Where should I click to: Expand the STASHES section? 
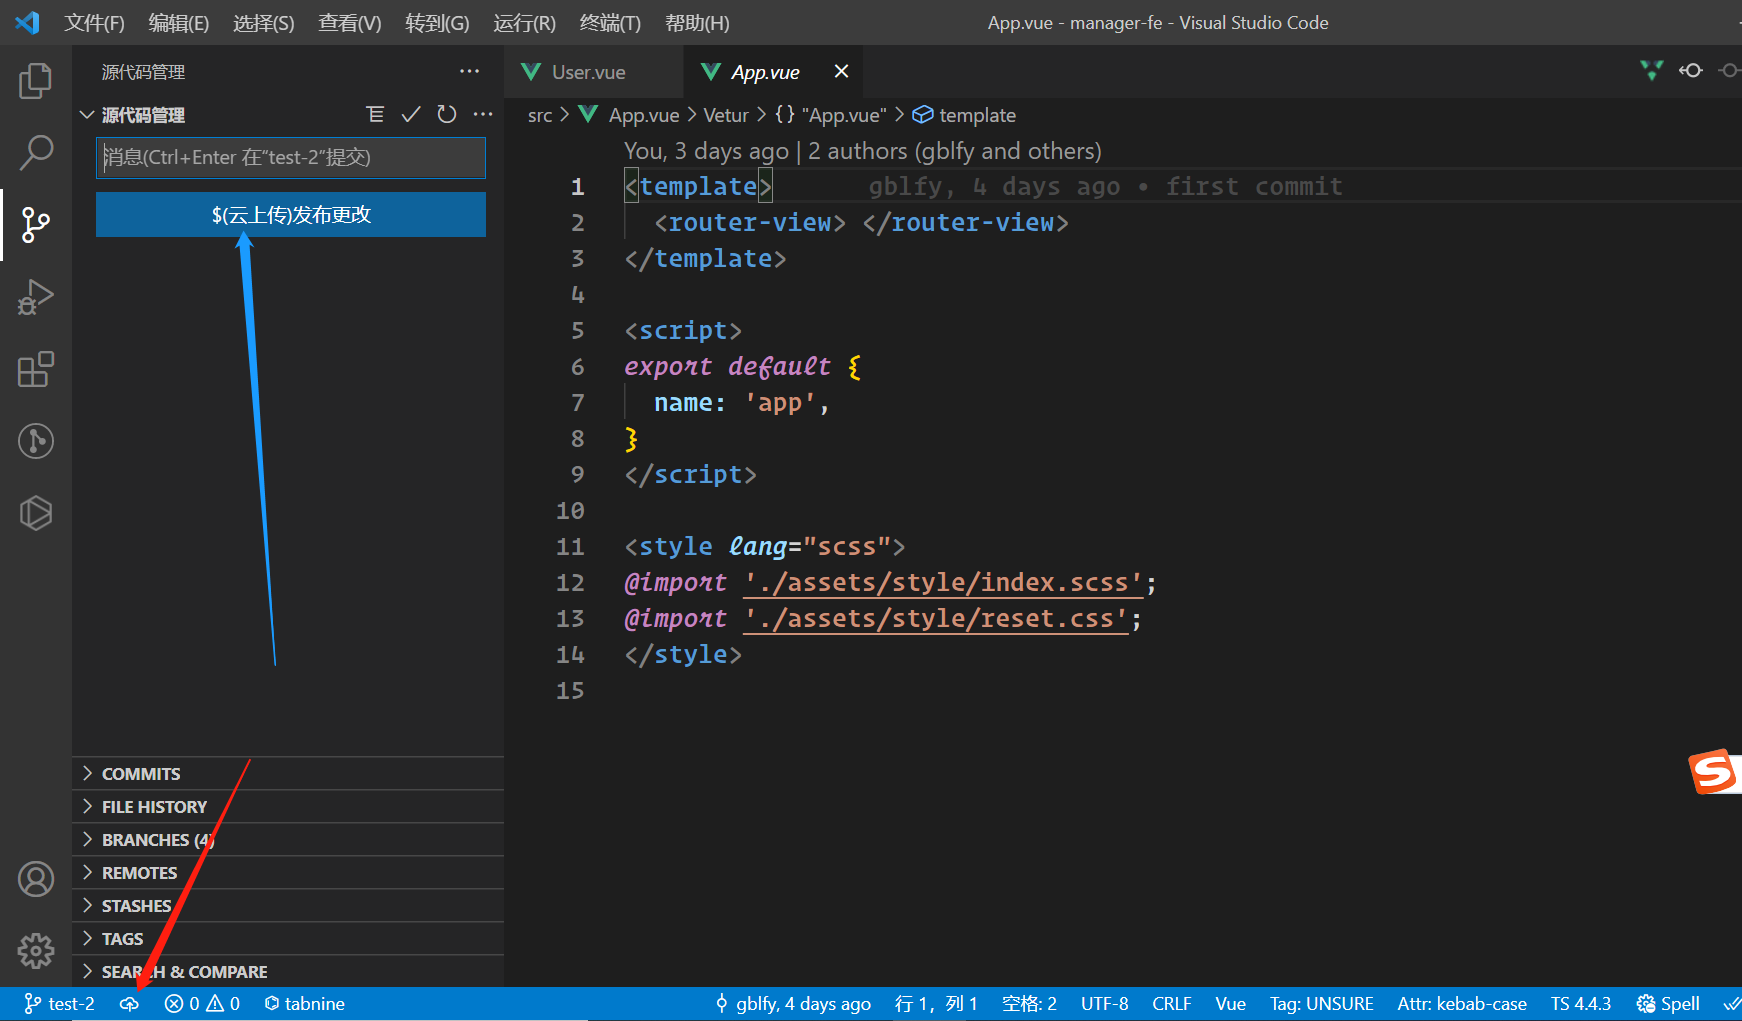[288, 905]
